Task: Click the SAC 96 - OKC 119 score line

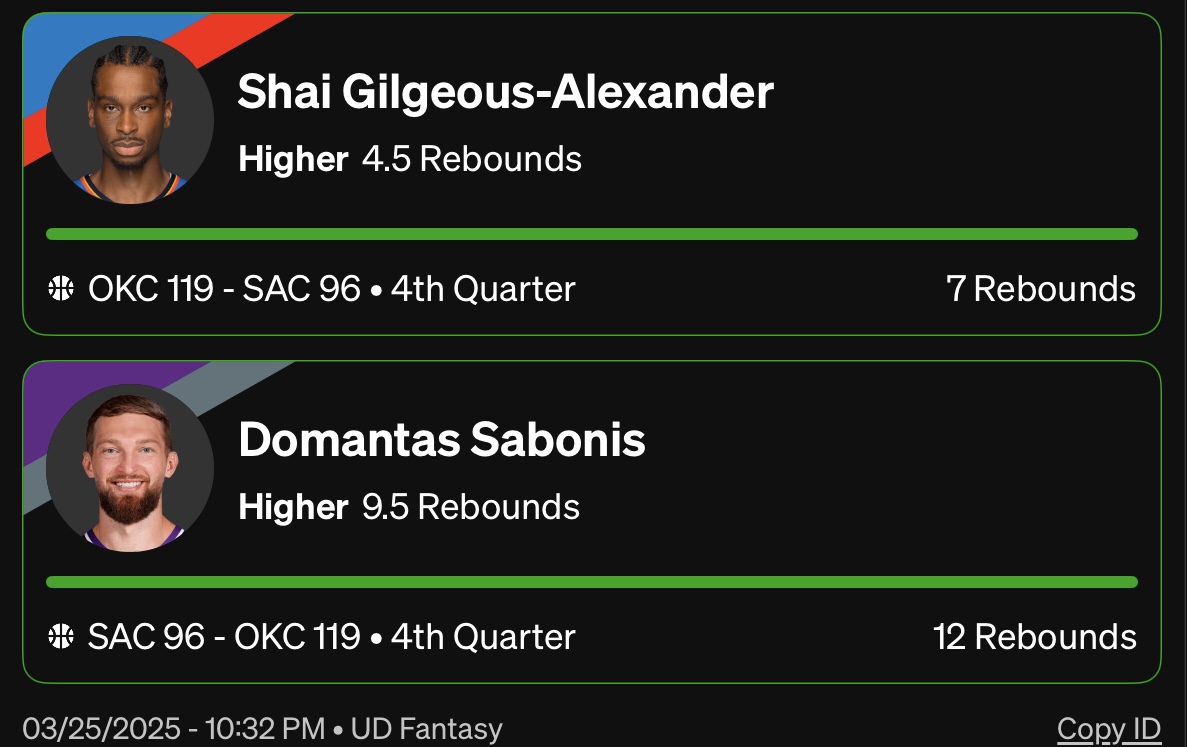Action: pos(224,637)
